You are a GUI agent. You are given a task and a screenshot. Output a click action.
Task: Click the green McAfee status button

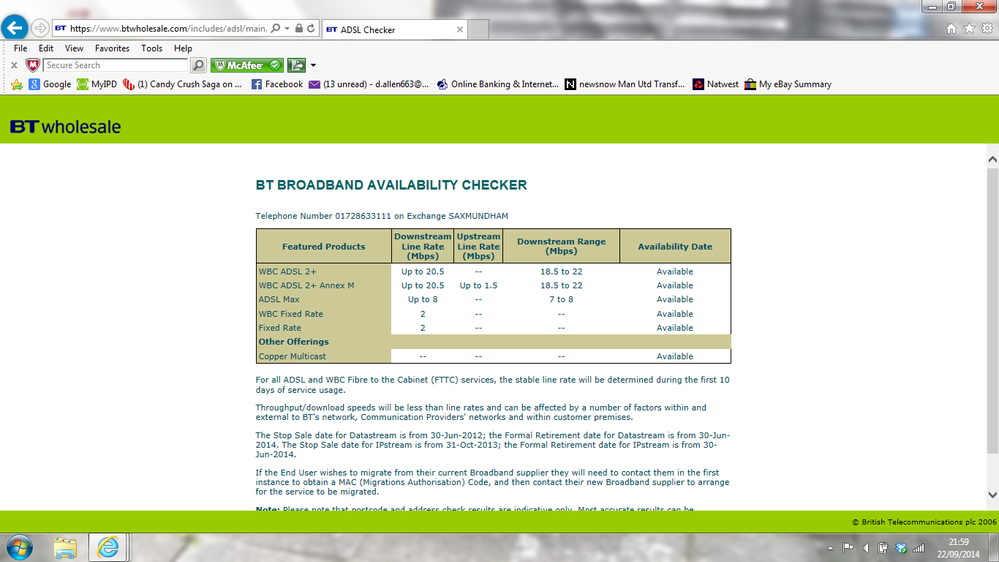[247, 65]
